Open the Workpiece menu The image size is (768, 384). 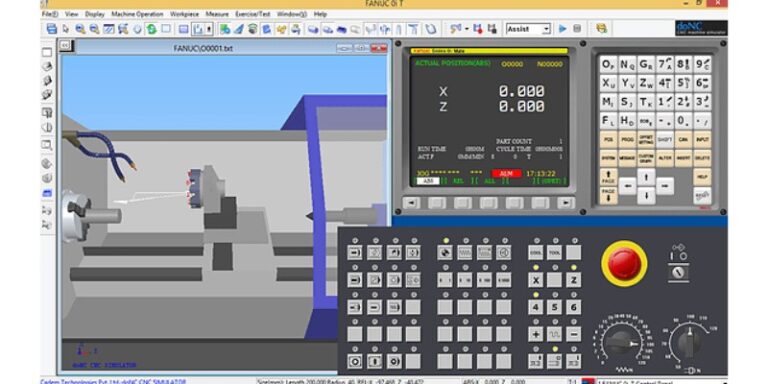click(x=185, y=14)
